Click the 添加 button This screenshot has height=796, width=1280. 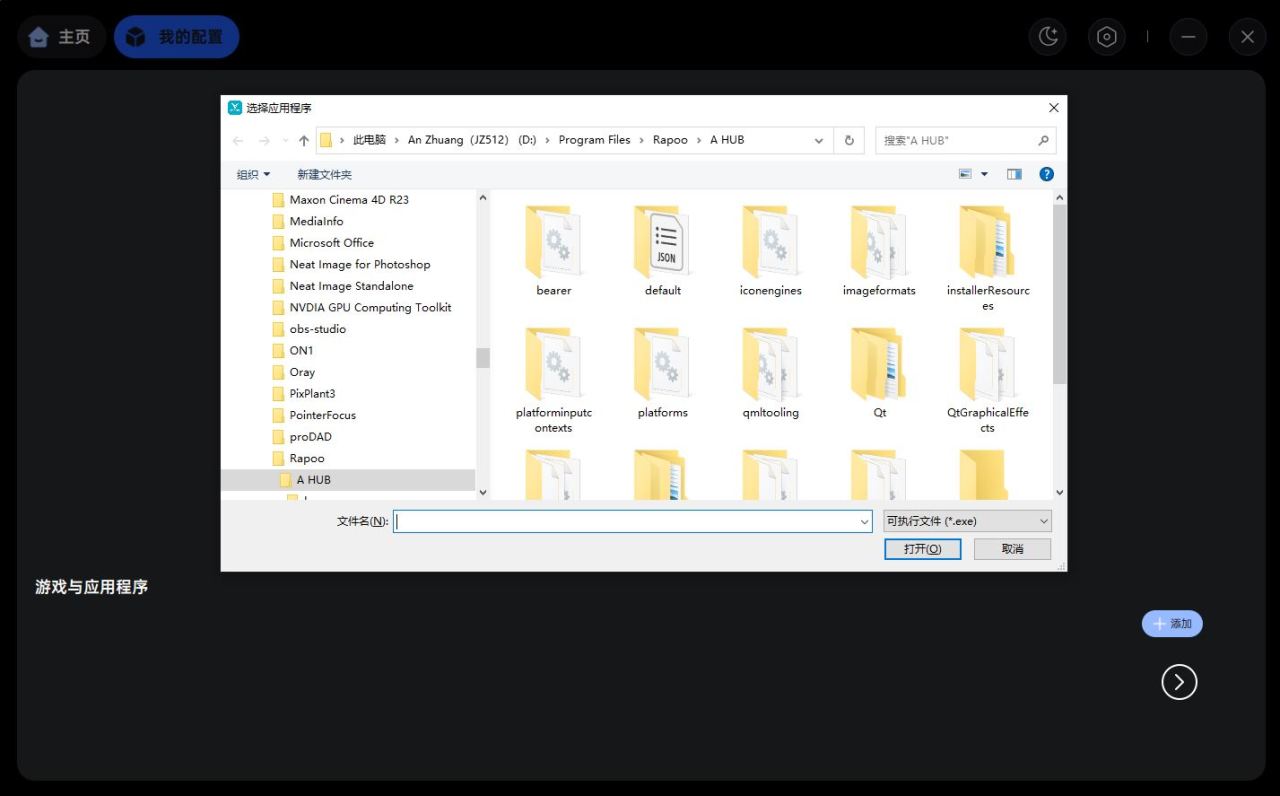[x=1172, y=624]
